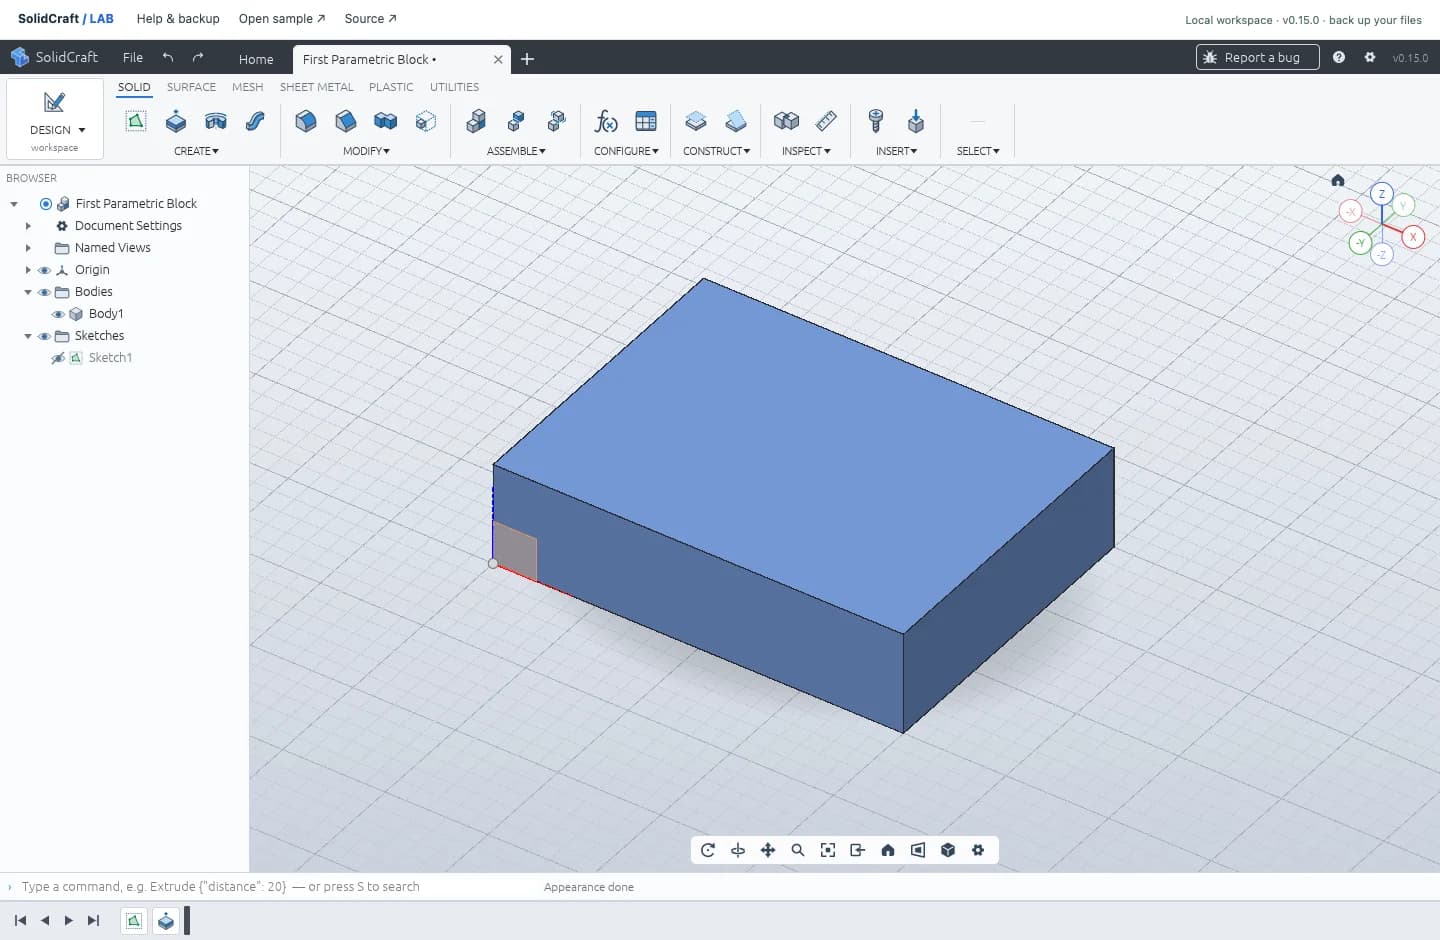Expand the Document Settings node
The image size is (1440, 940).
28,226
